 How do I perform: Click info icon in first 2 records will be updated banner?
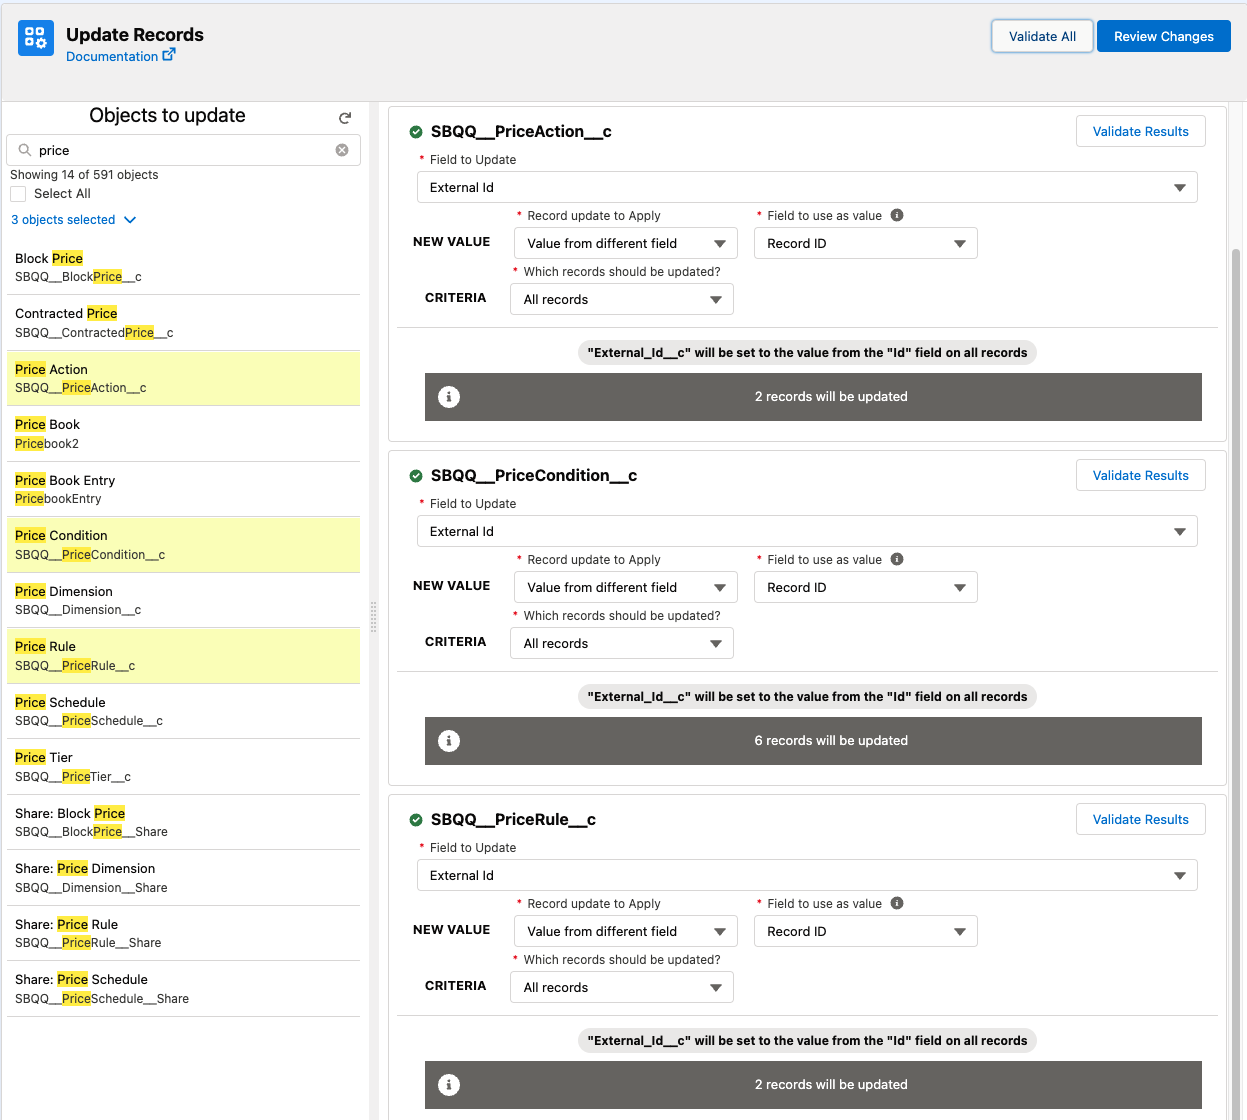[449, 397]
